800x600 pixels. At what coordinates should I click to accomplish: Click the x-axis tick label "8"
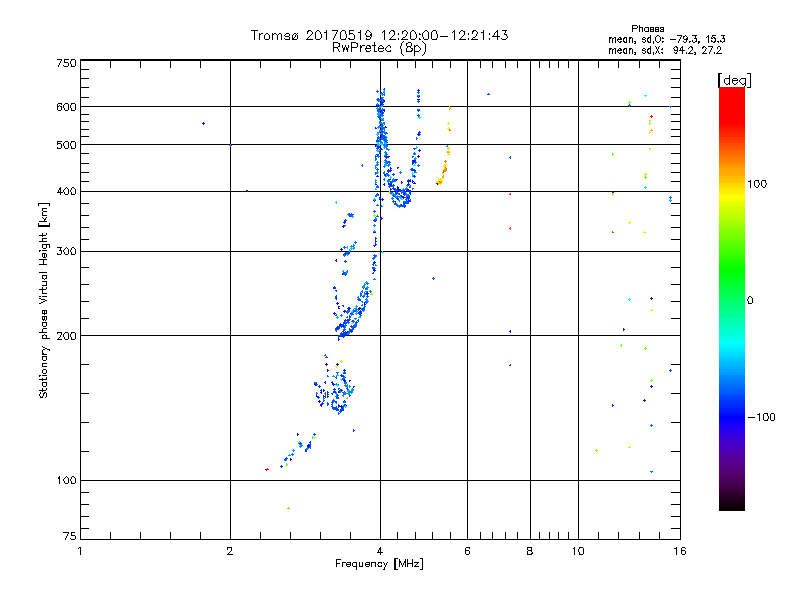point(530,551)
